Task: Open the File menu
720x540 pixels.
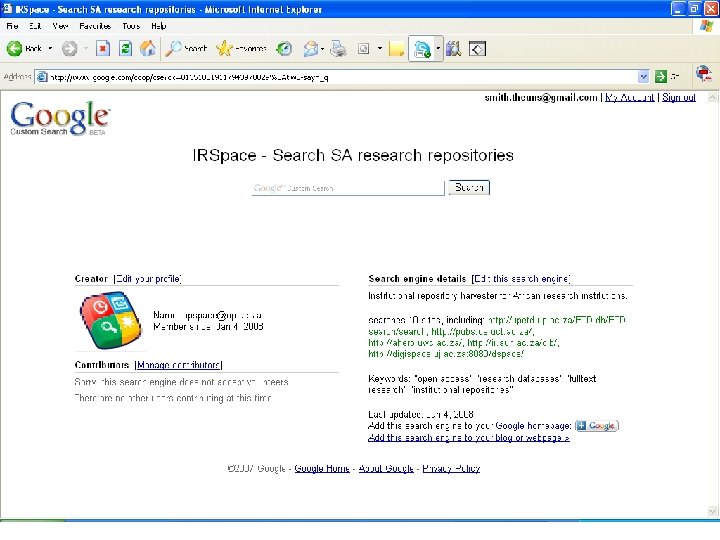Action: (x=12, y=26)
